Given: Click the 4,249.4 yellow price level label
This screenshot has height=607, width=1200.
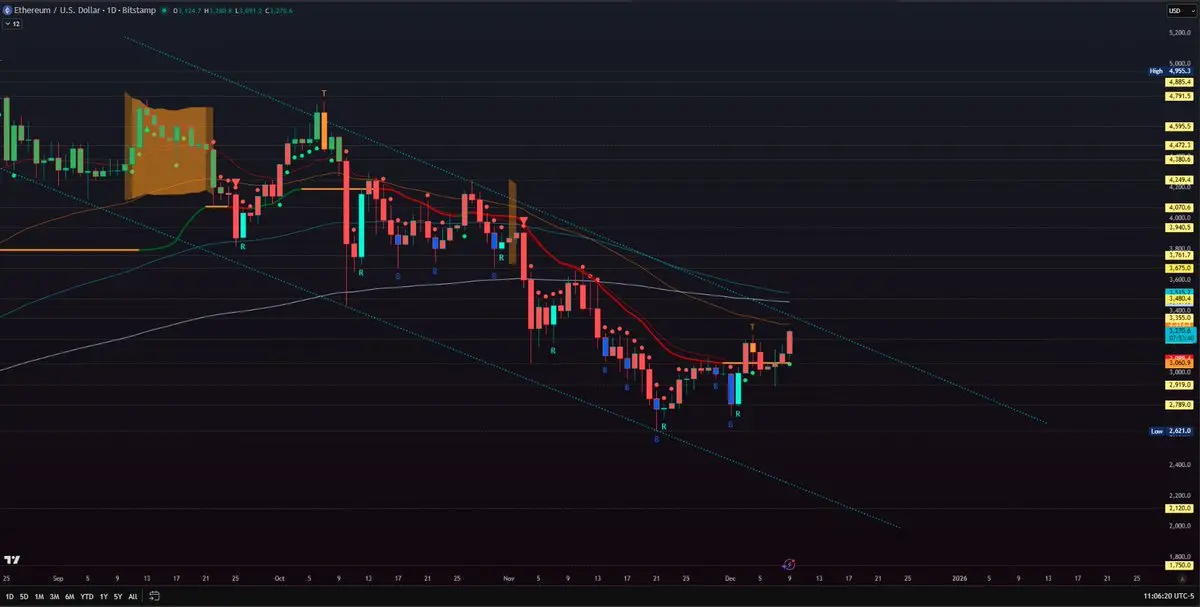Looking at the screenshot, I should (x=1177, y=180).
